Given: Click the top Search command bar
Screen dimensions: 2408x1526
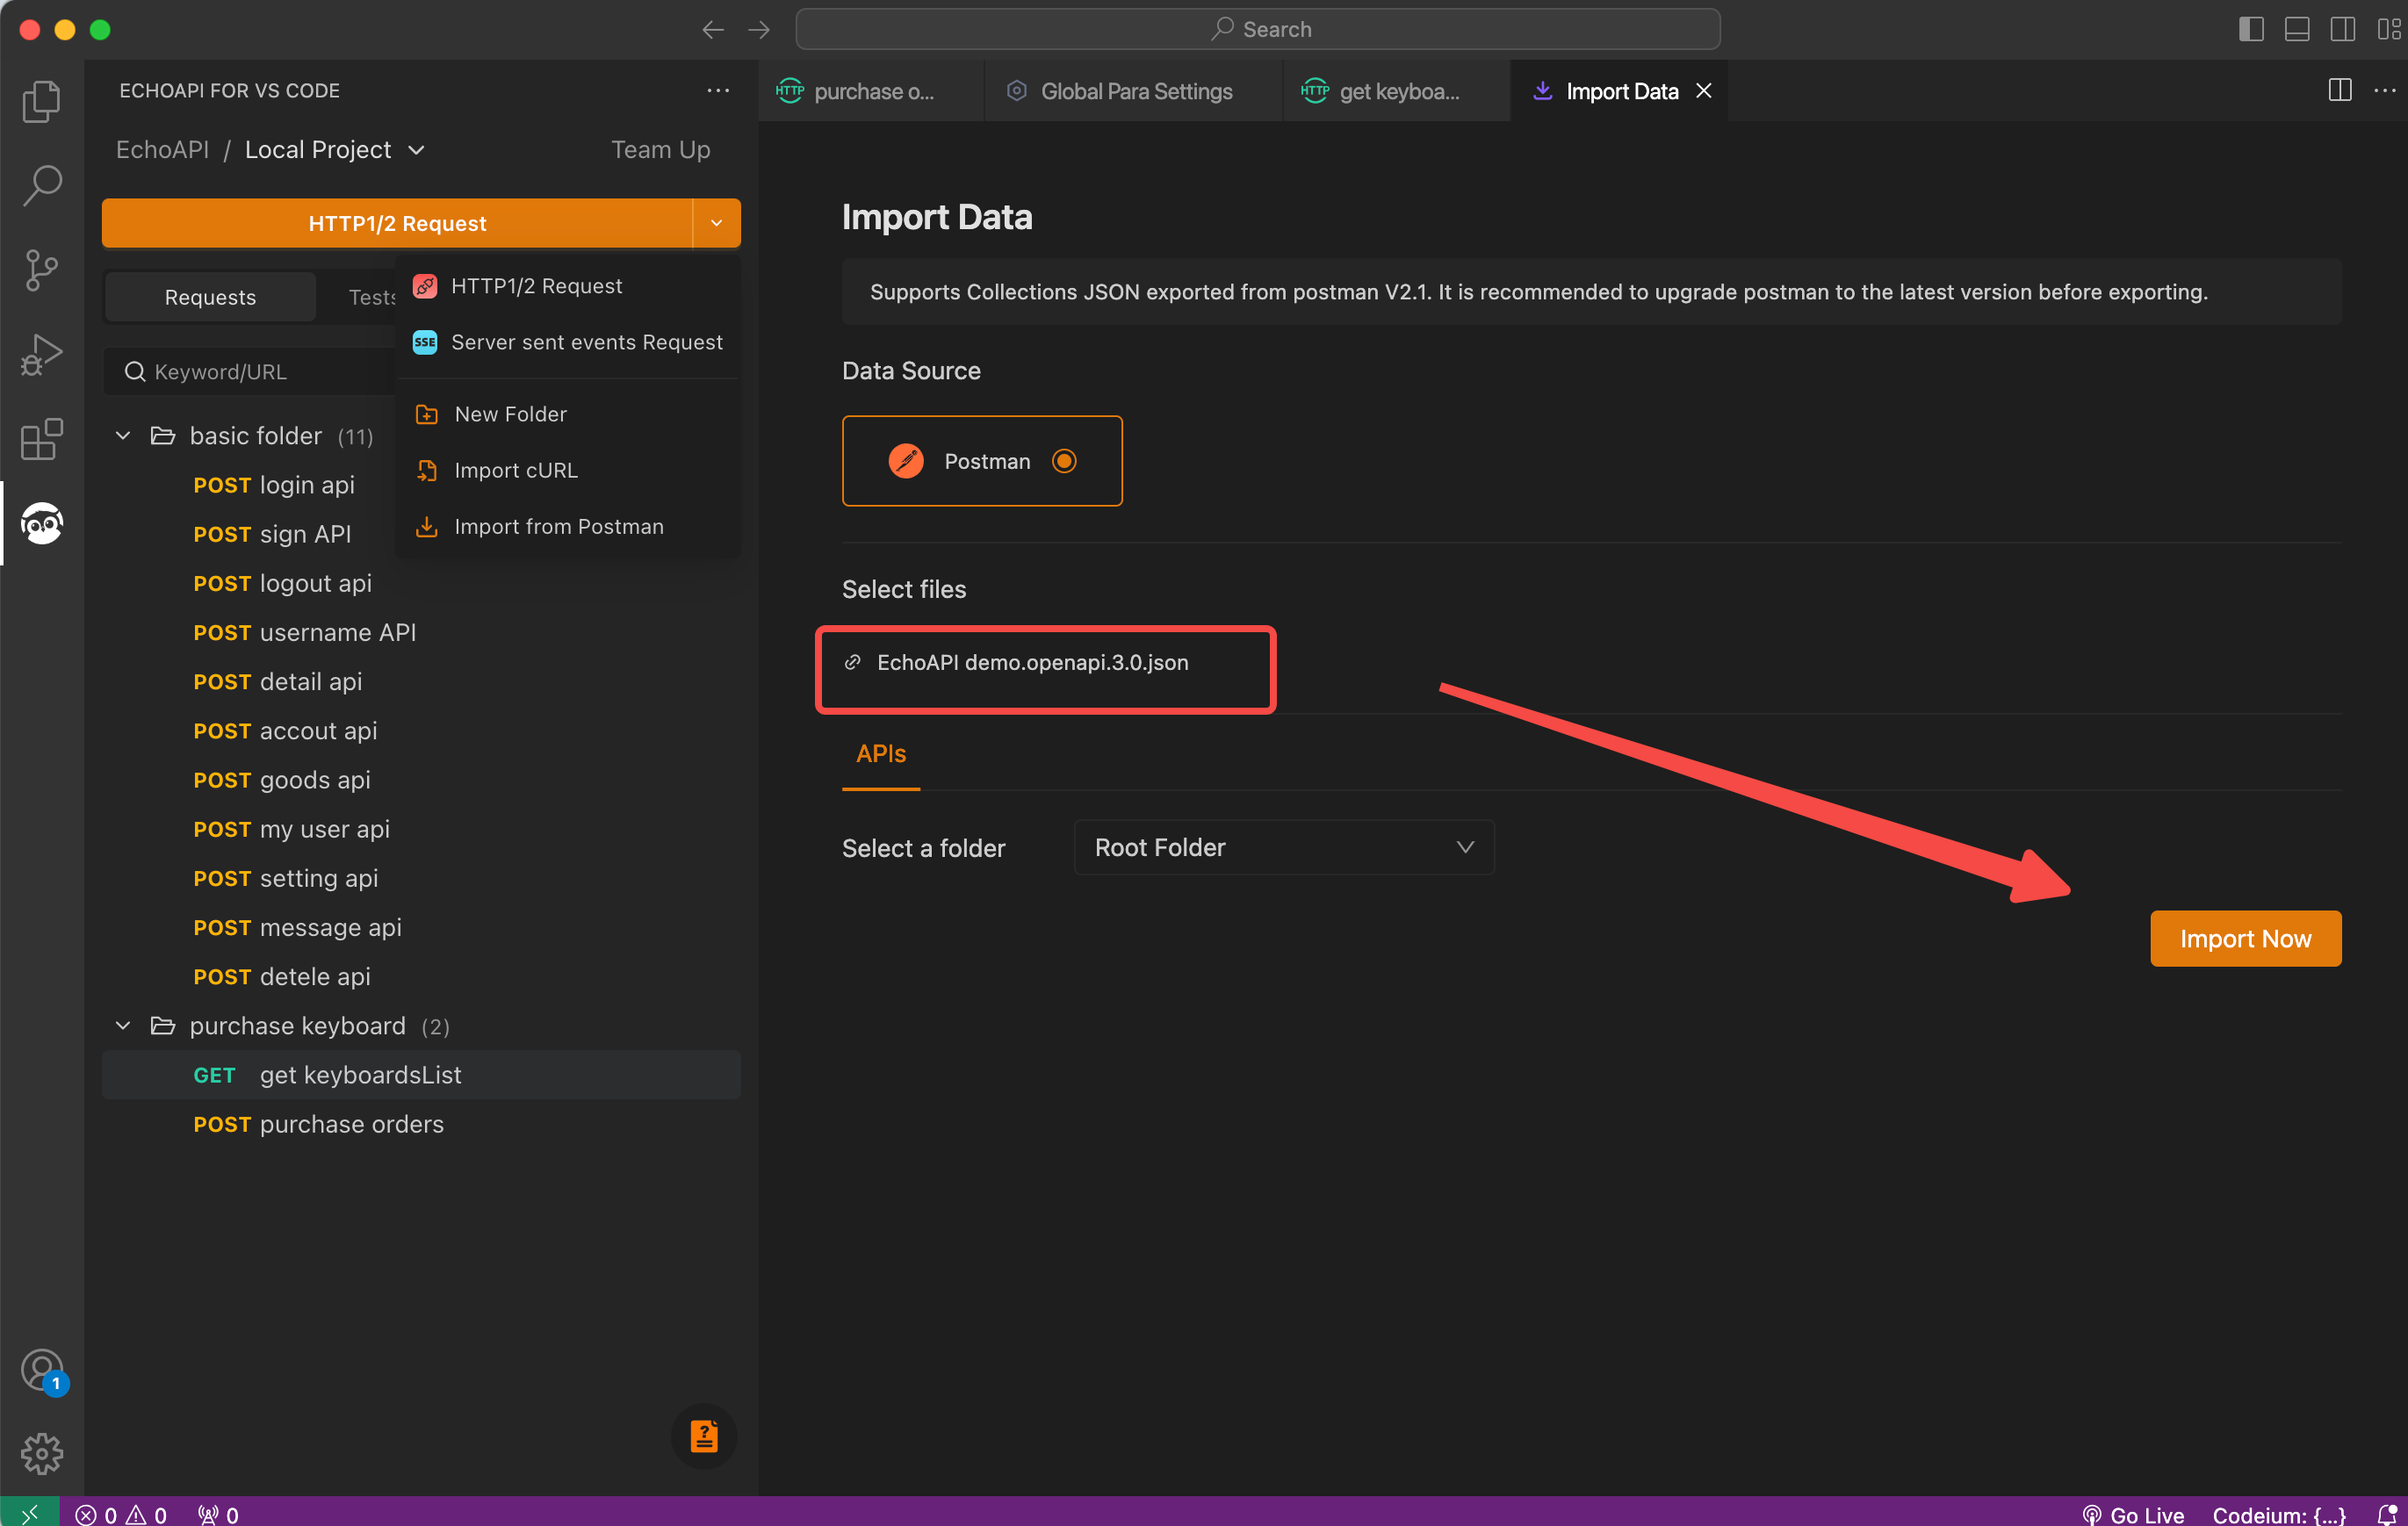Looking at the screenshot, I should (x=1257, y=29).
